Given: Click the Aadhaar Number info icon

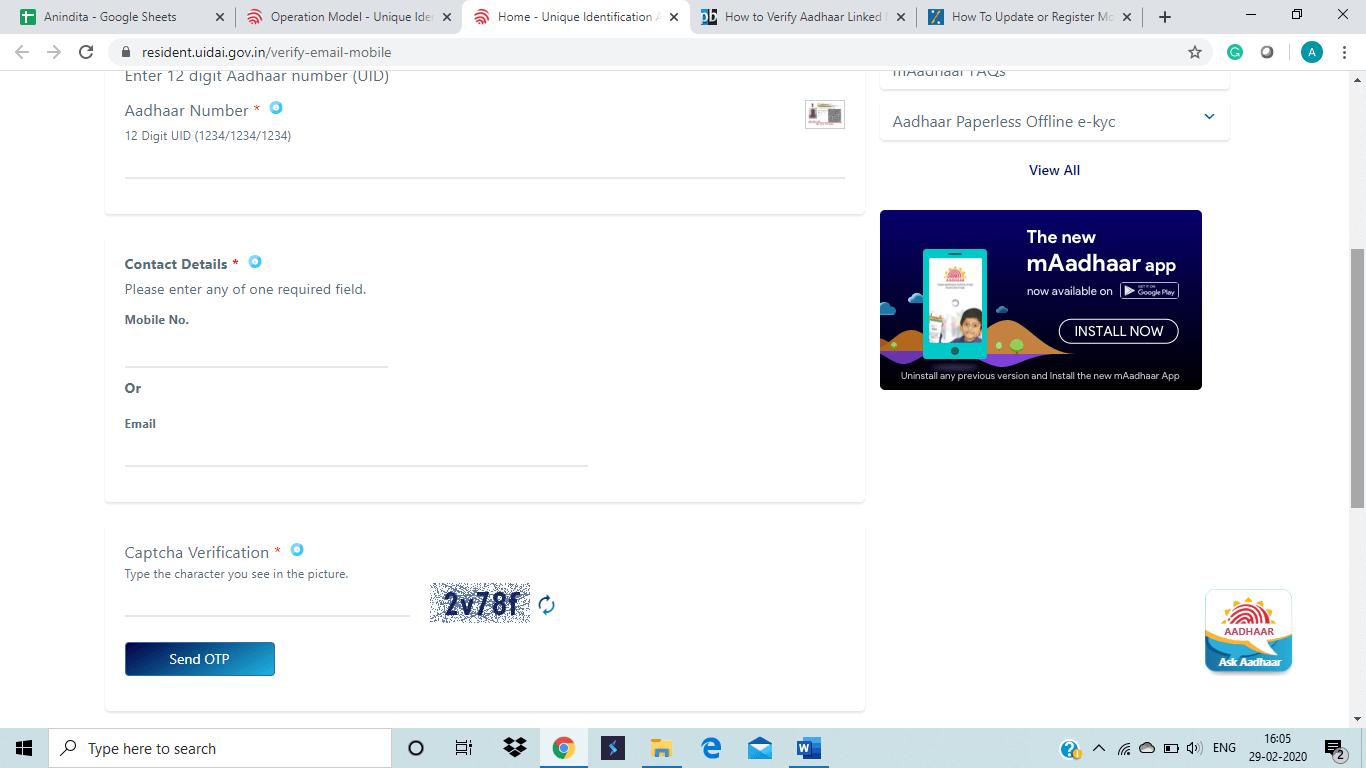Looking at the screenshot, I should (276, 108).
